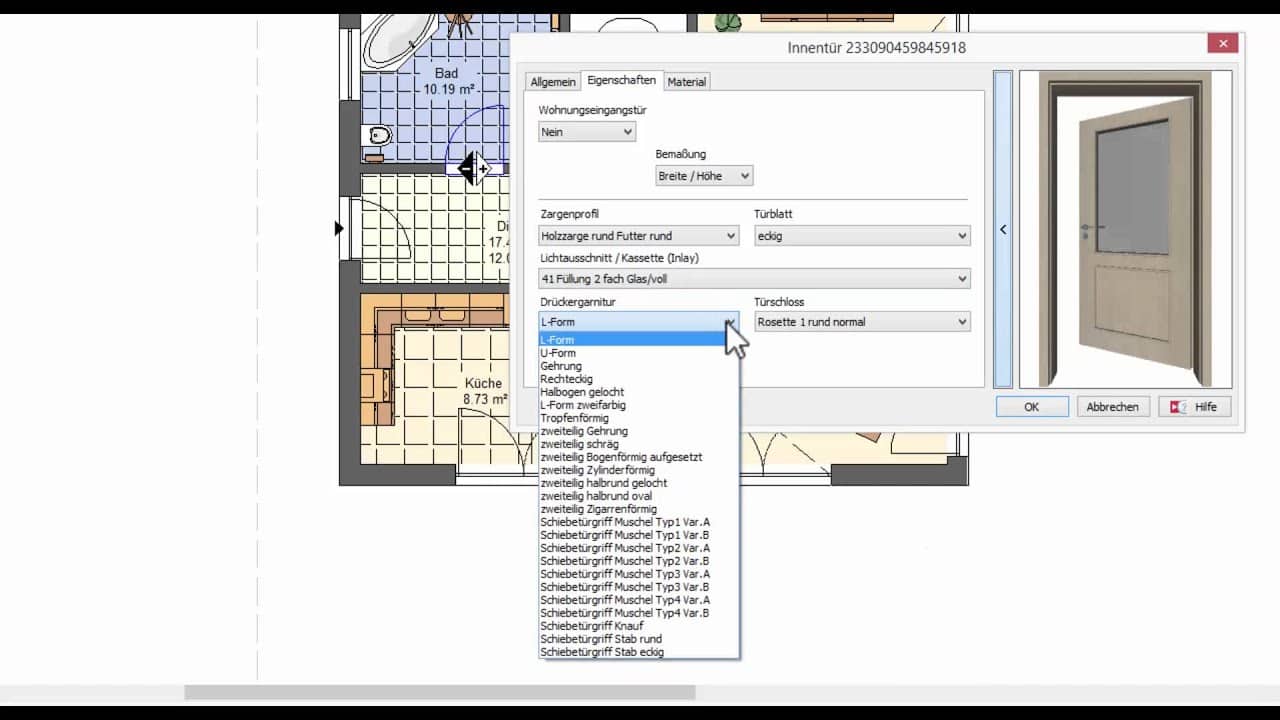This screenshot has height=720, width=1280.
Task: Switch to the Material tab
Action: [x=686, y=82]
